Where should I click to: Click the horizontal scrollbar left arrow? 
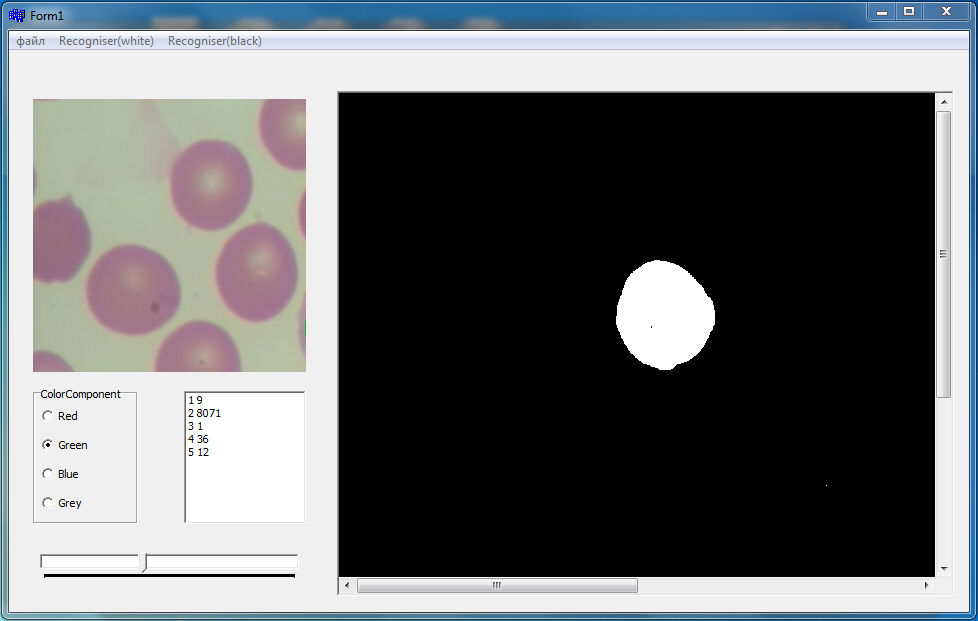pos(347,585)
